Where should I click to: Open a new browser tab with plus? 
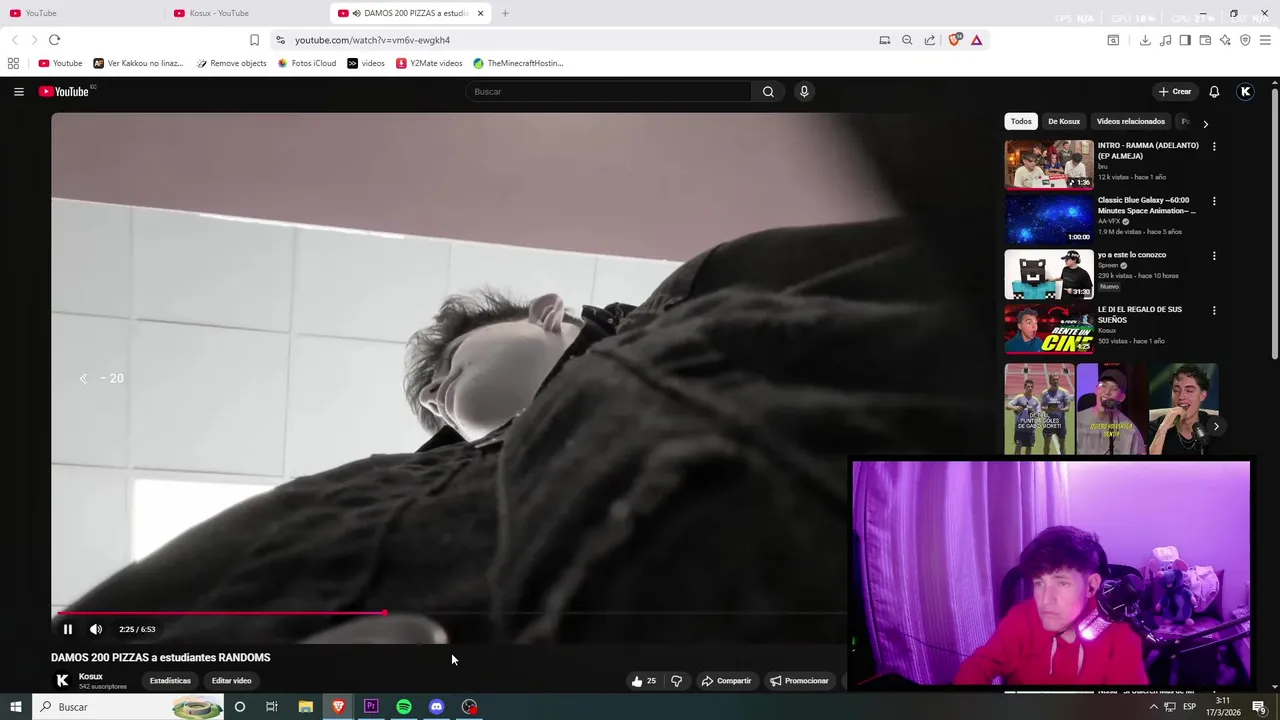tap(505, 13)
